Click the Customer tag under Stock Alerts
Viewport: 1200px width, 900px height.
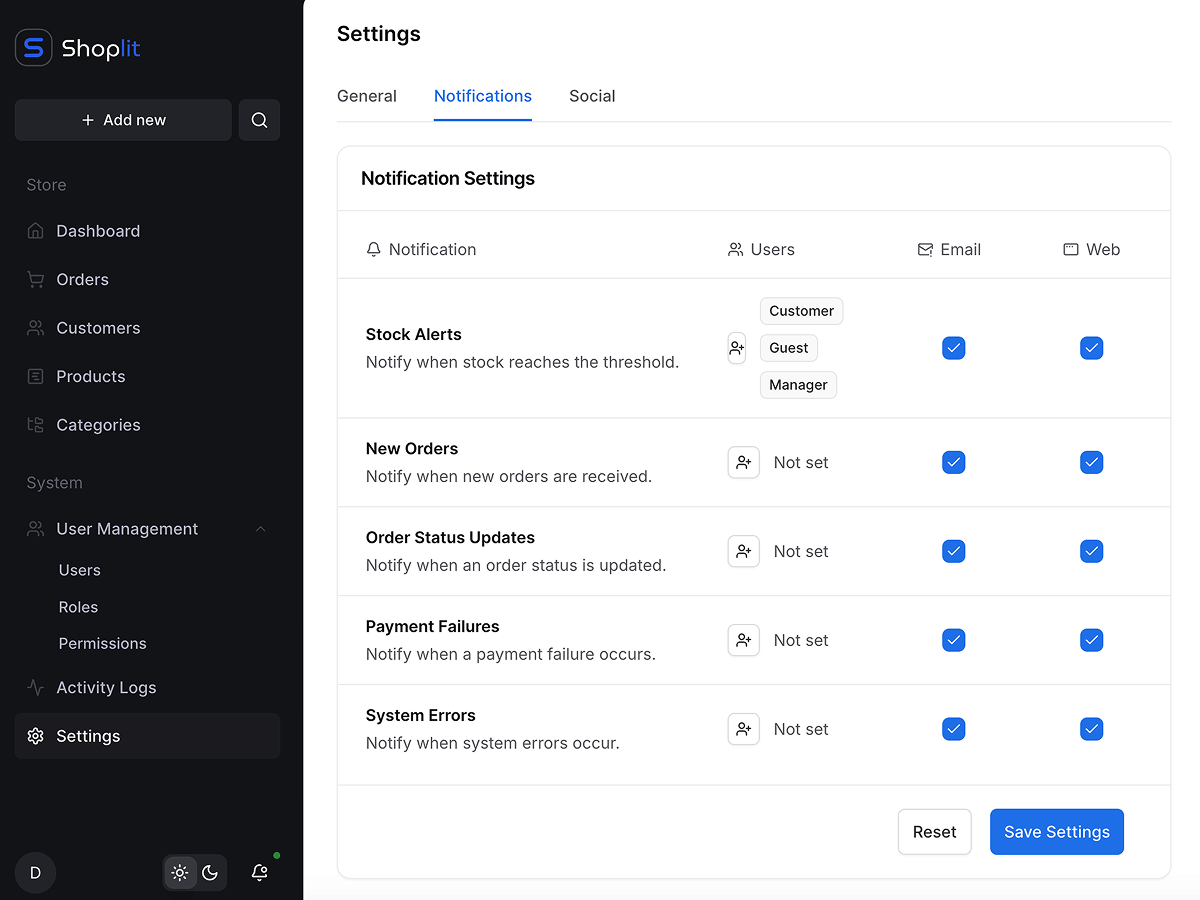801,311
